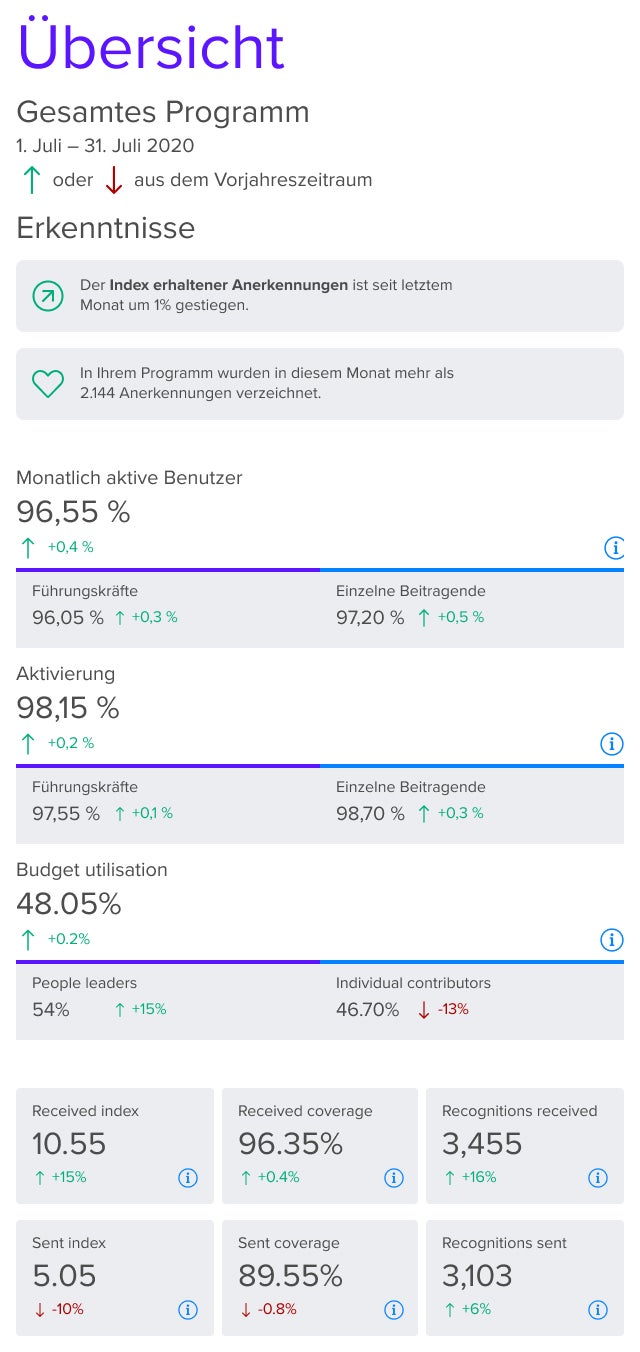Click info icon on Received index card

[x=187, y=1178]
